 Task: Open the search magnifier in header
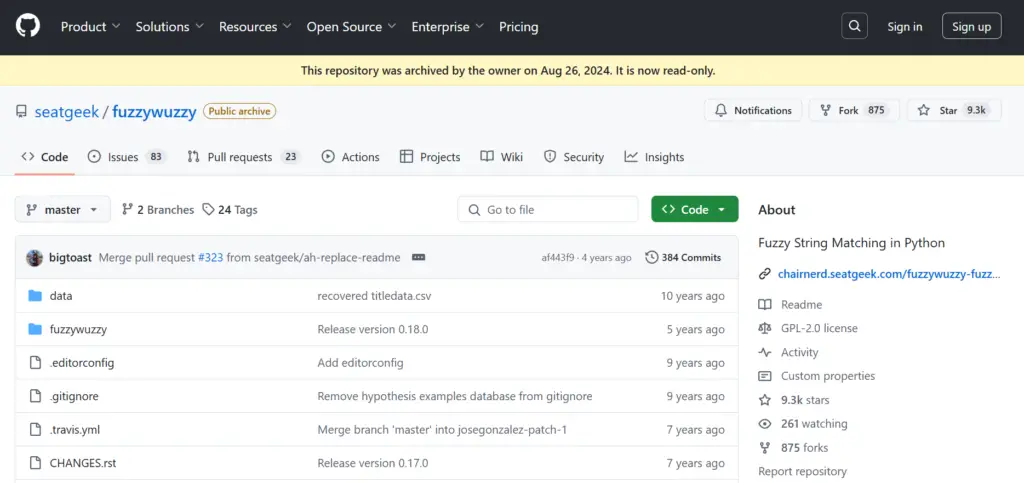coord(854,26)
